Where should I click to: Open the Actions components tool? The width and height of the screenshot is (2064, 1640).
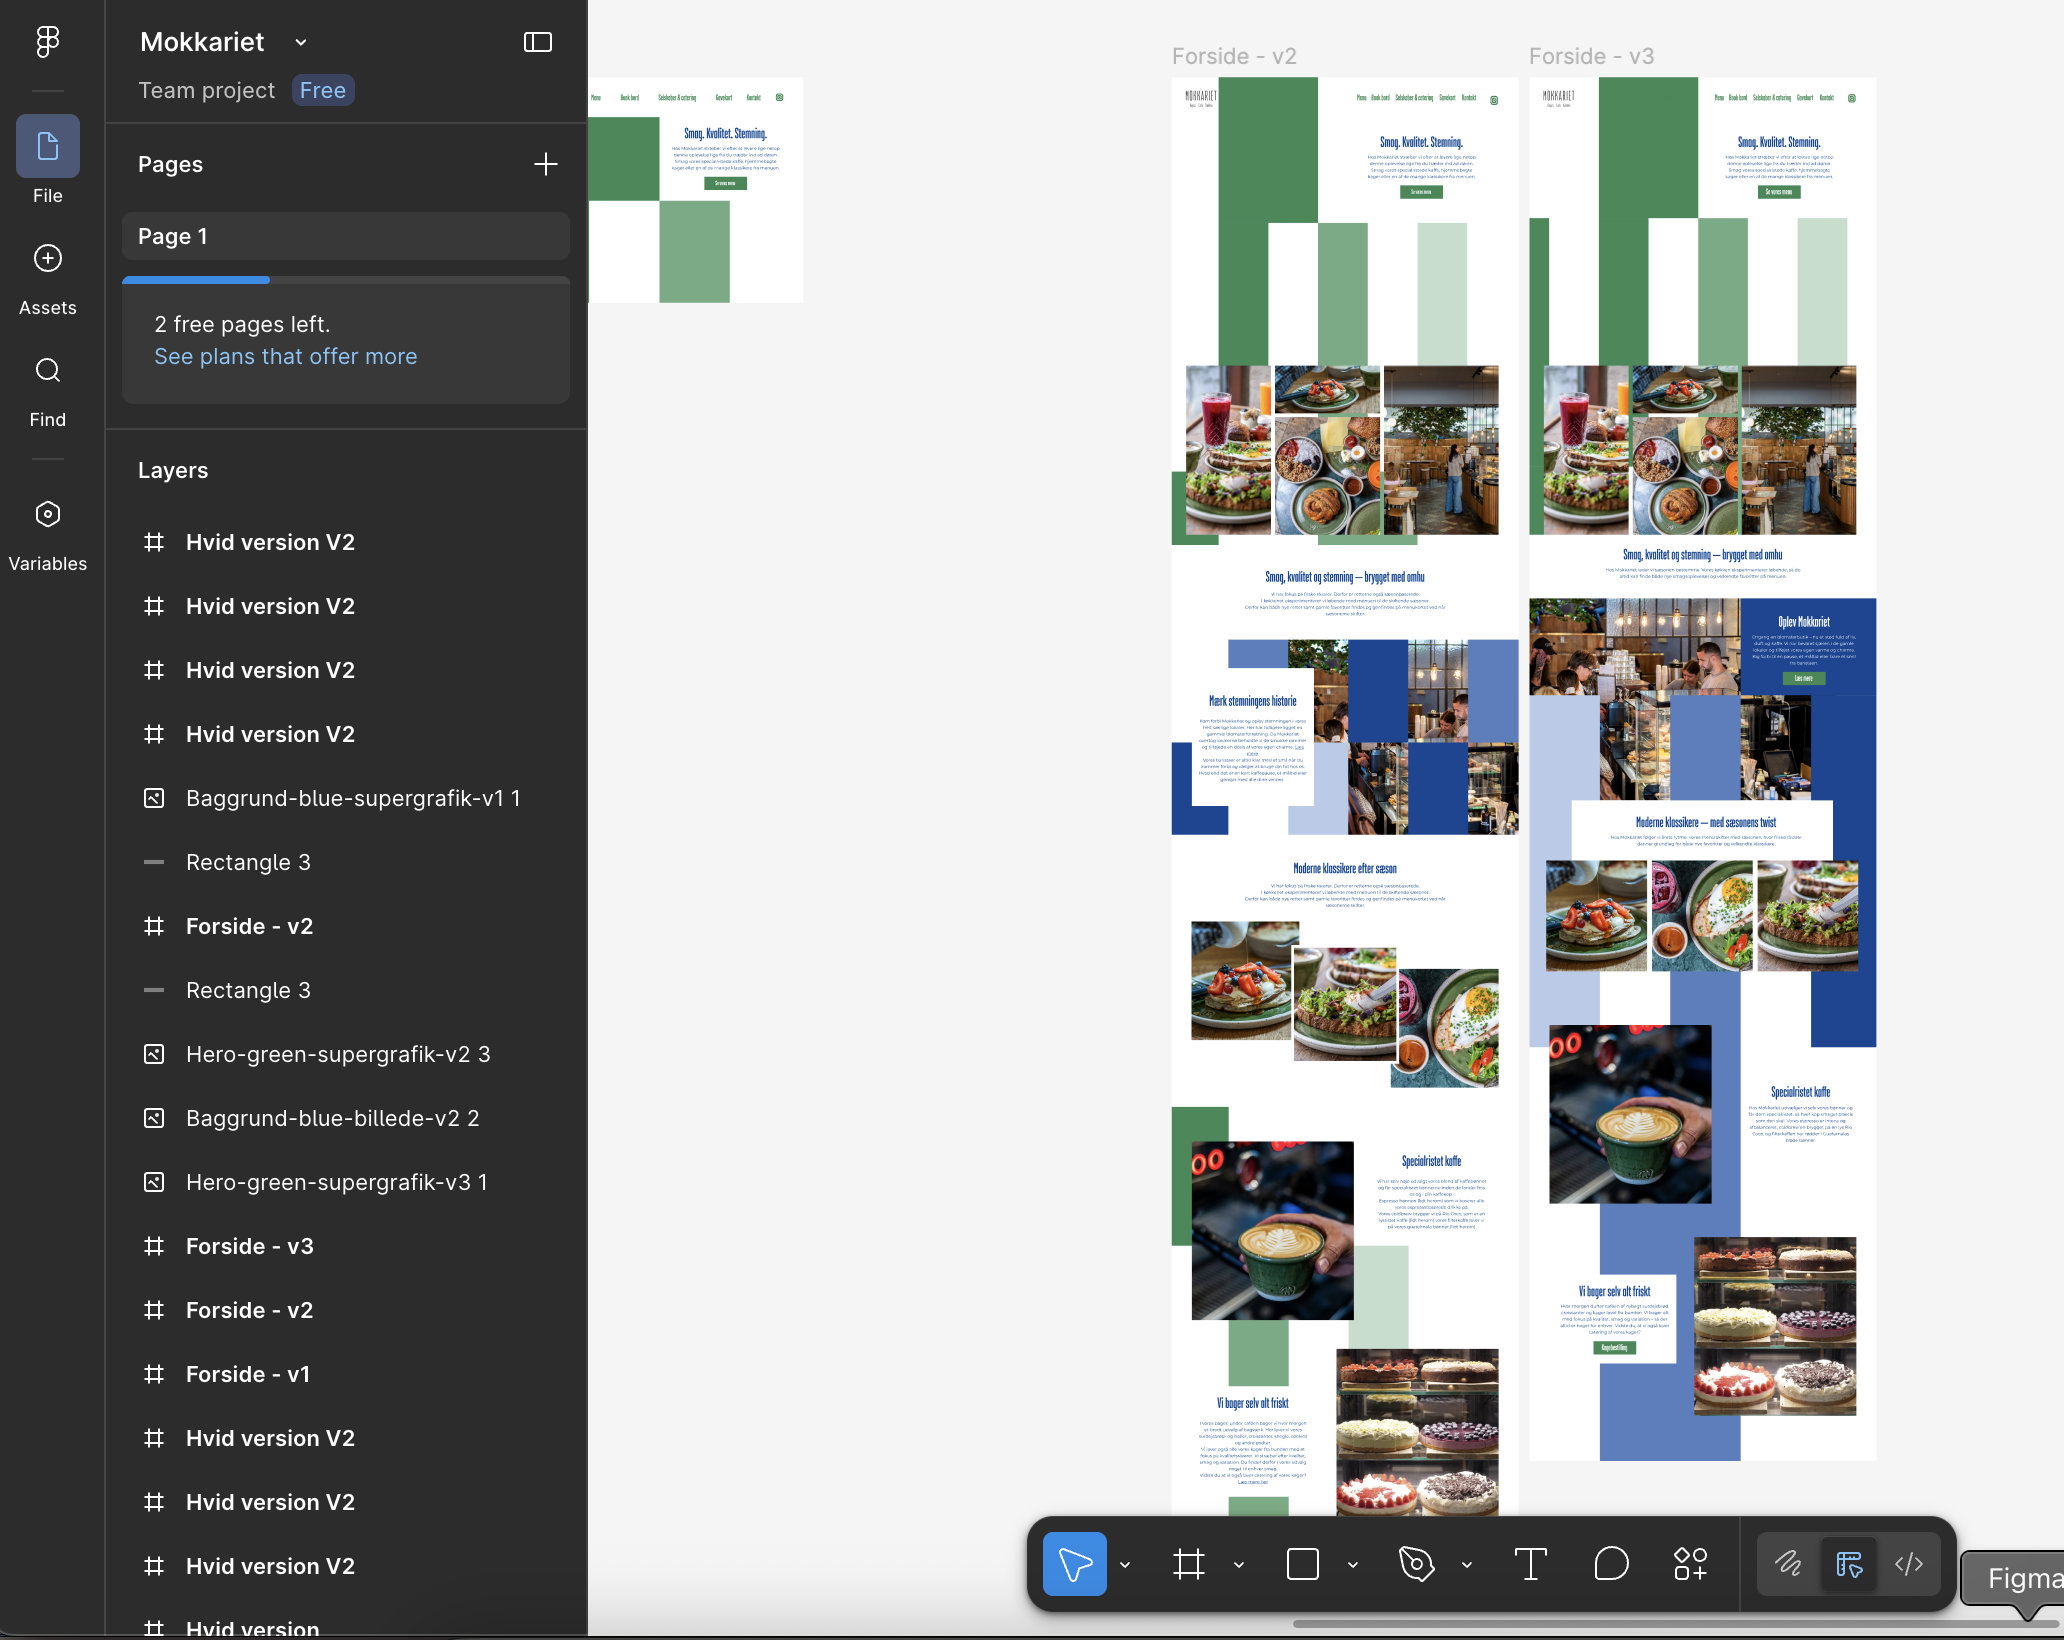[x=1691, y=1564]
